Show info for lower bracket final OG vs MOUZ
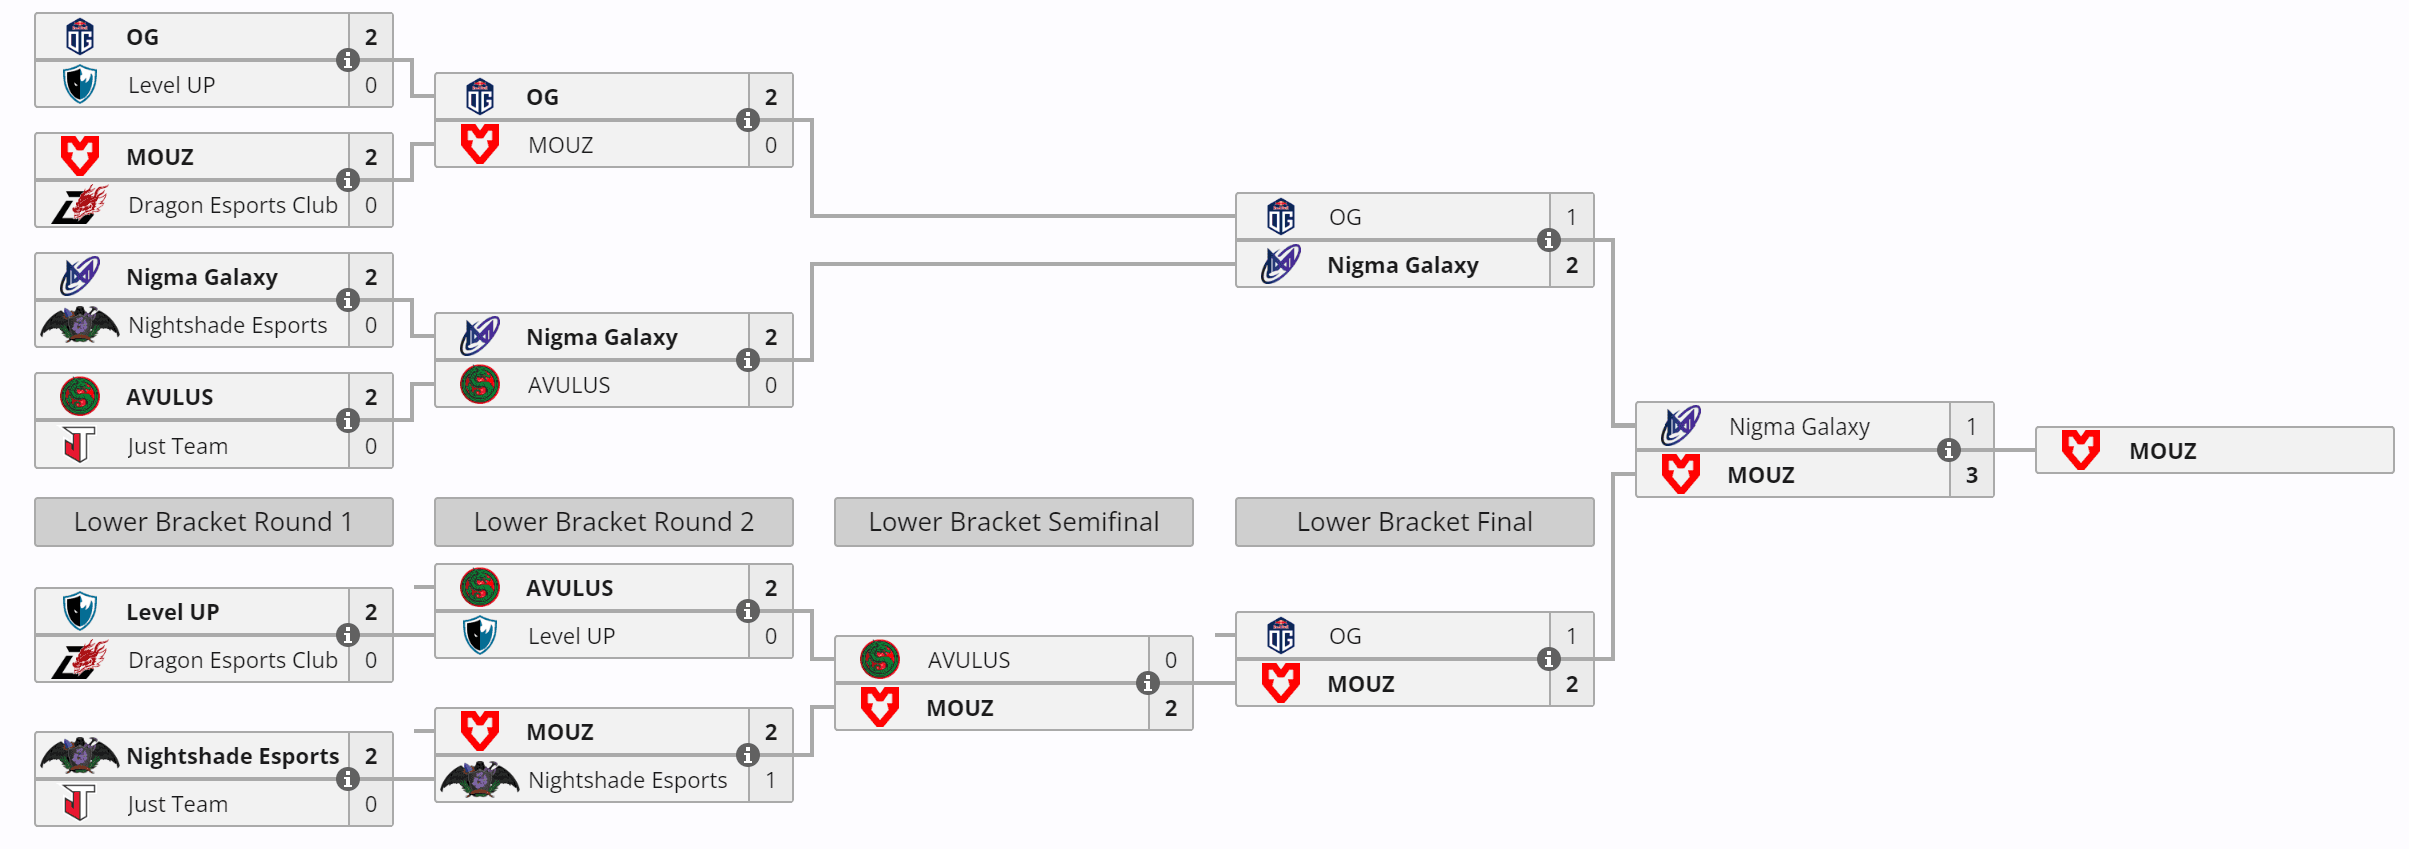 [1548, 659]
